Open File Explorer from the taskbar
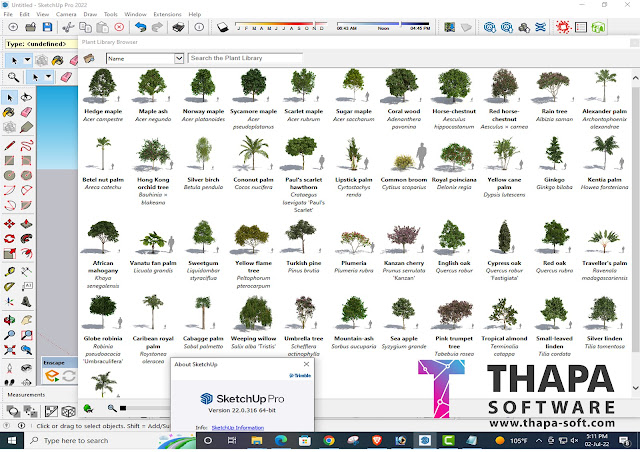The width and height of the screenshot is (640, 452). coord(257,441)
